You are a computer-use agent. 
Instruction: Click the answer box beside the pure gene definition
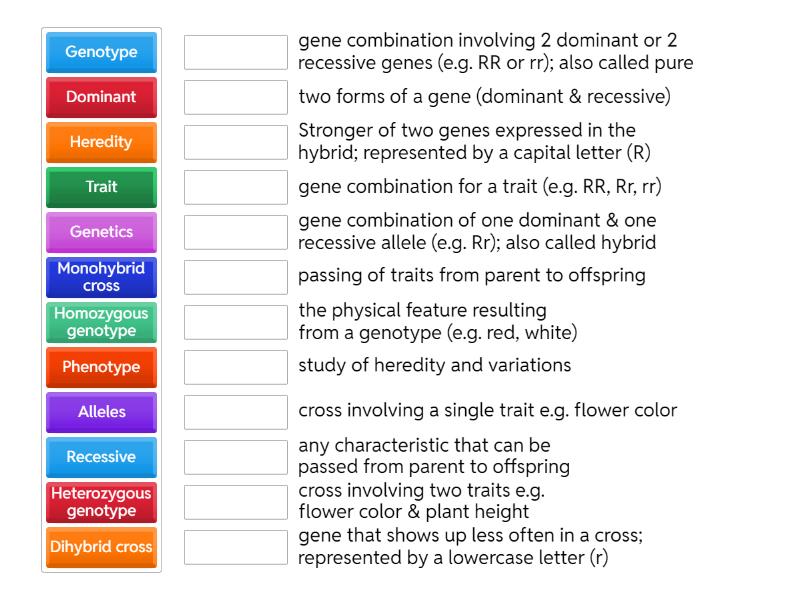tap(235, 53)
